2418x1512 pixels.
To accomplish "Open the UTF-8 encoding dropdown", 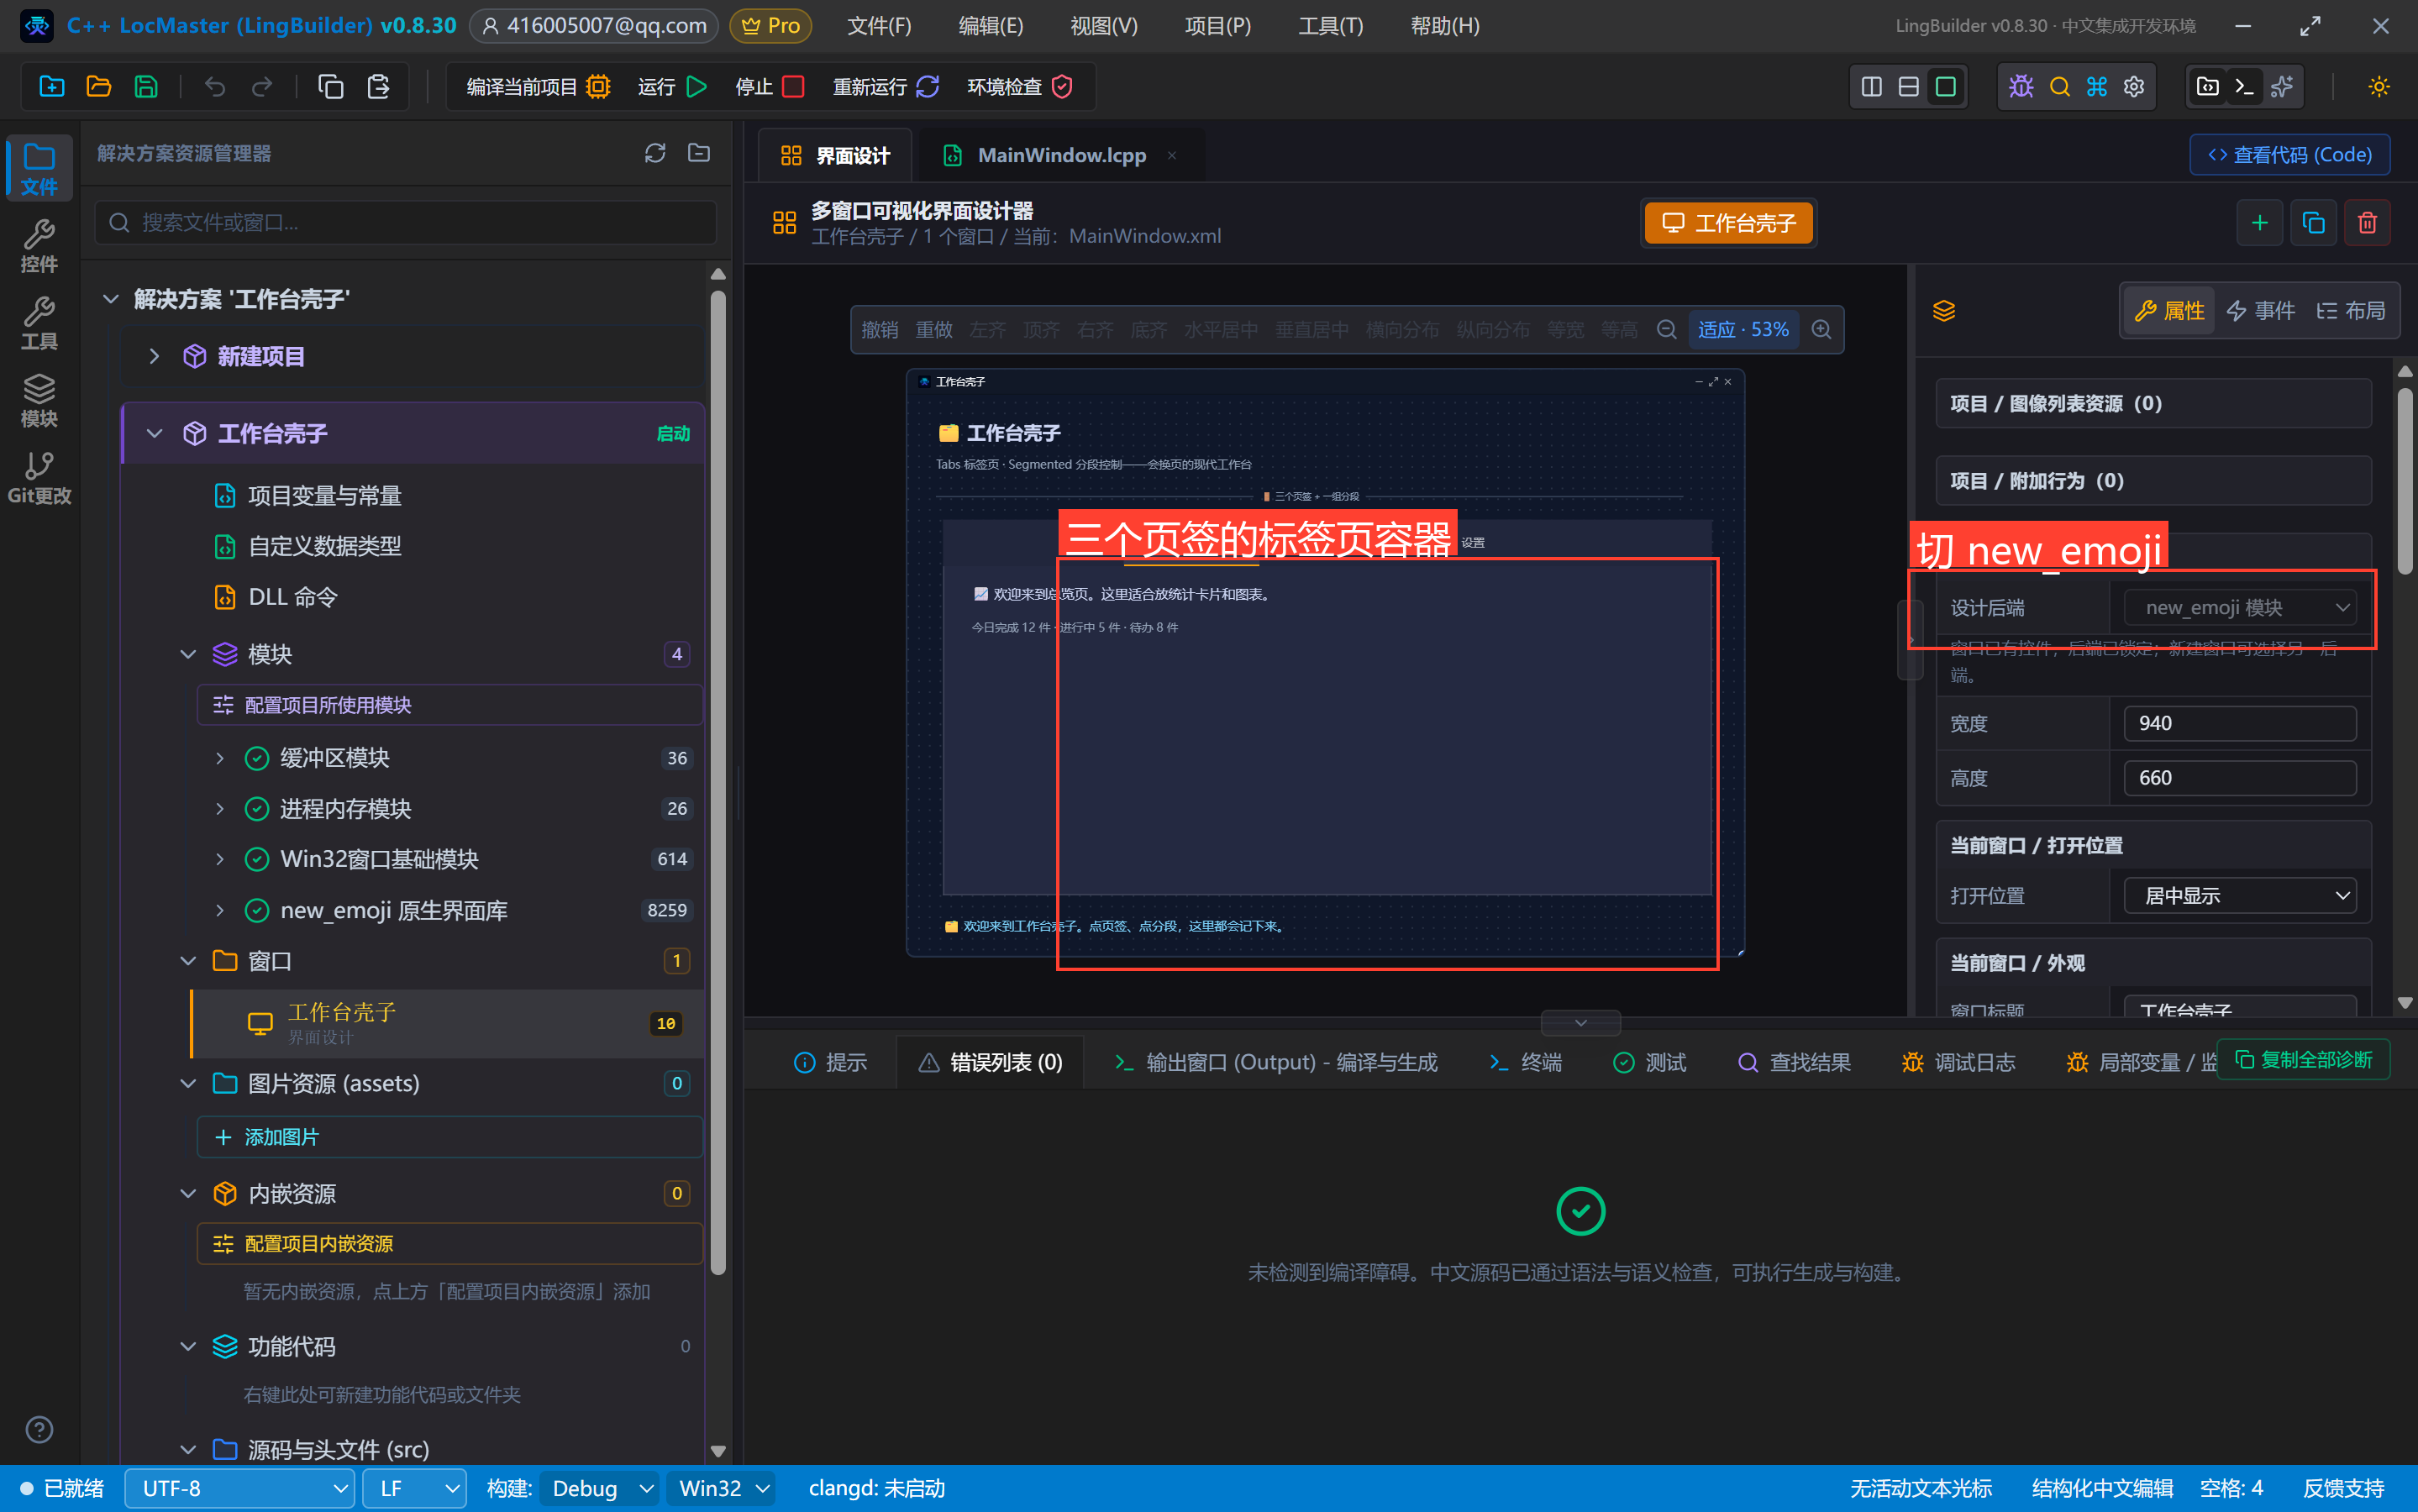I will (239, 1488).
